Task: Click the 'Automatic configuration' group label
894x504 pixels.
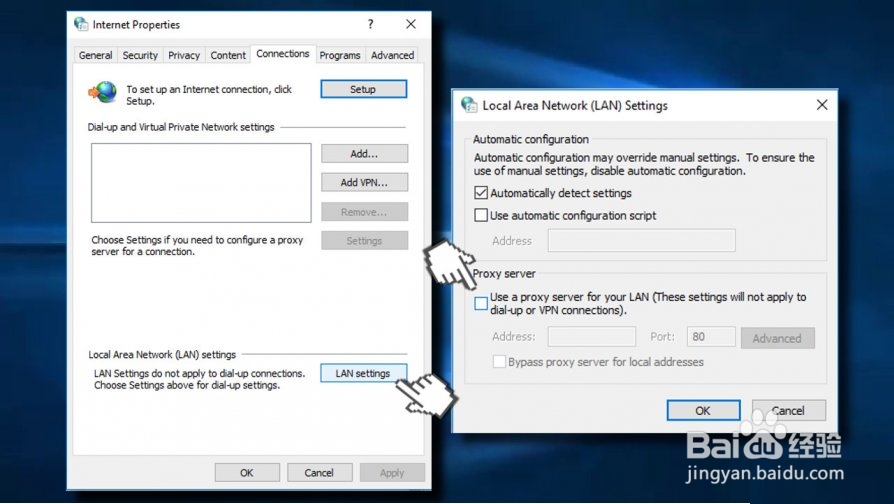Action: tap(531, 140)
